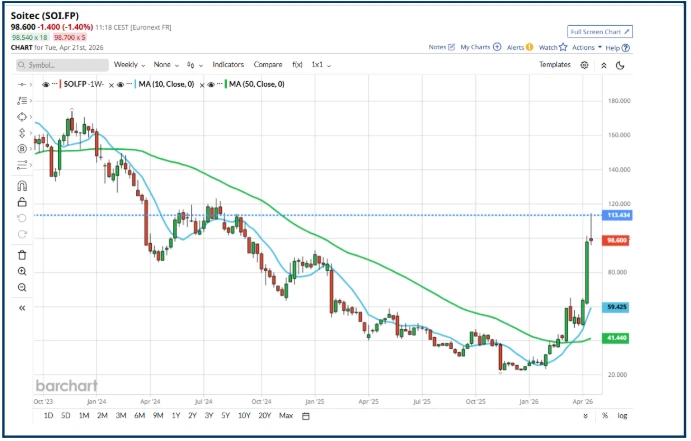Open the date range calendar picker
This screenshot has width=691, height=441.
306,416
